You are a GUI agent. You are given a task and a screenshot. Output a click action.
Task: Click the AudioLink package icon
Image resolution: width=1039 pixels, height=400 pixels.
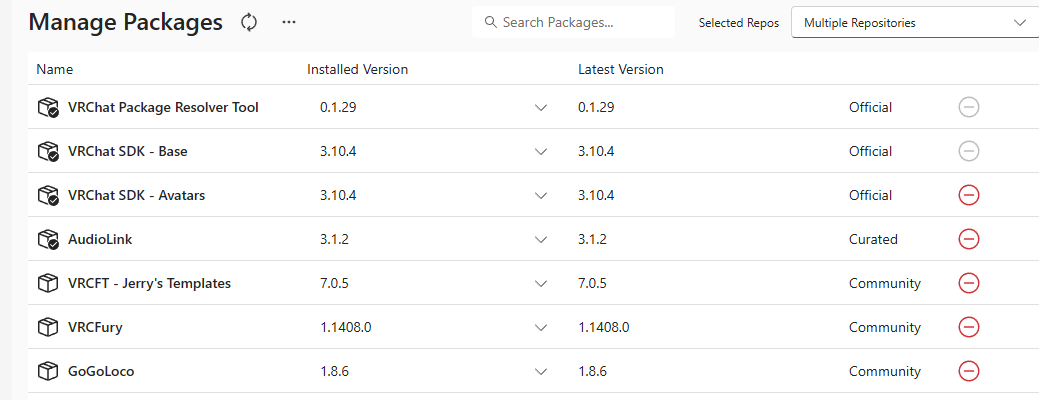coord(48,239)
